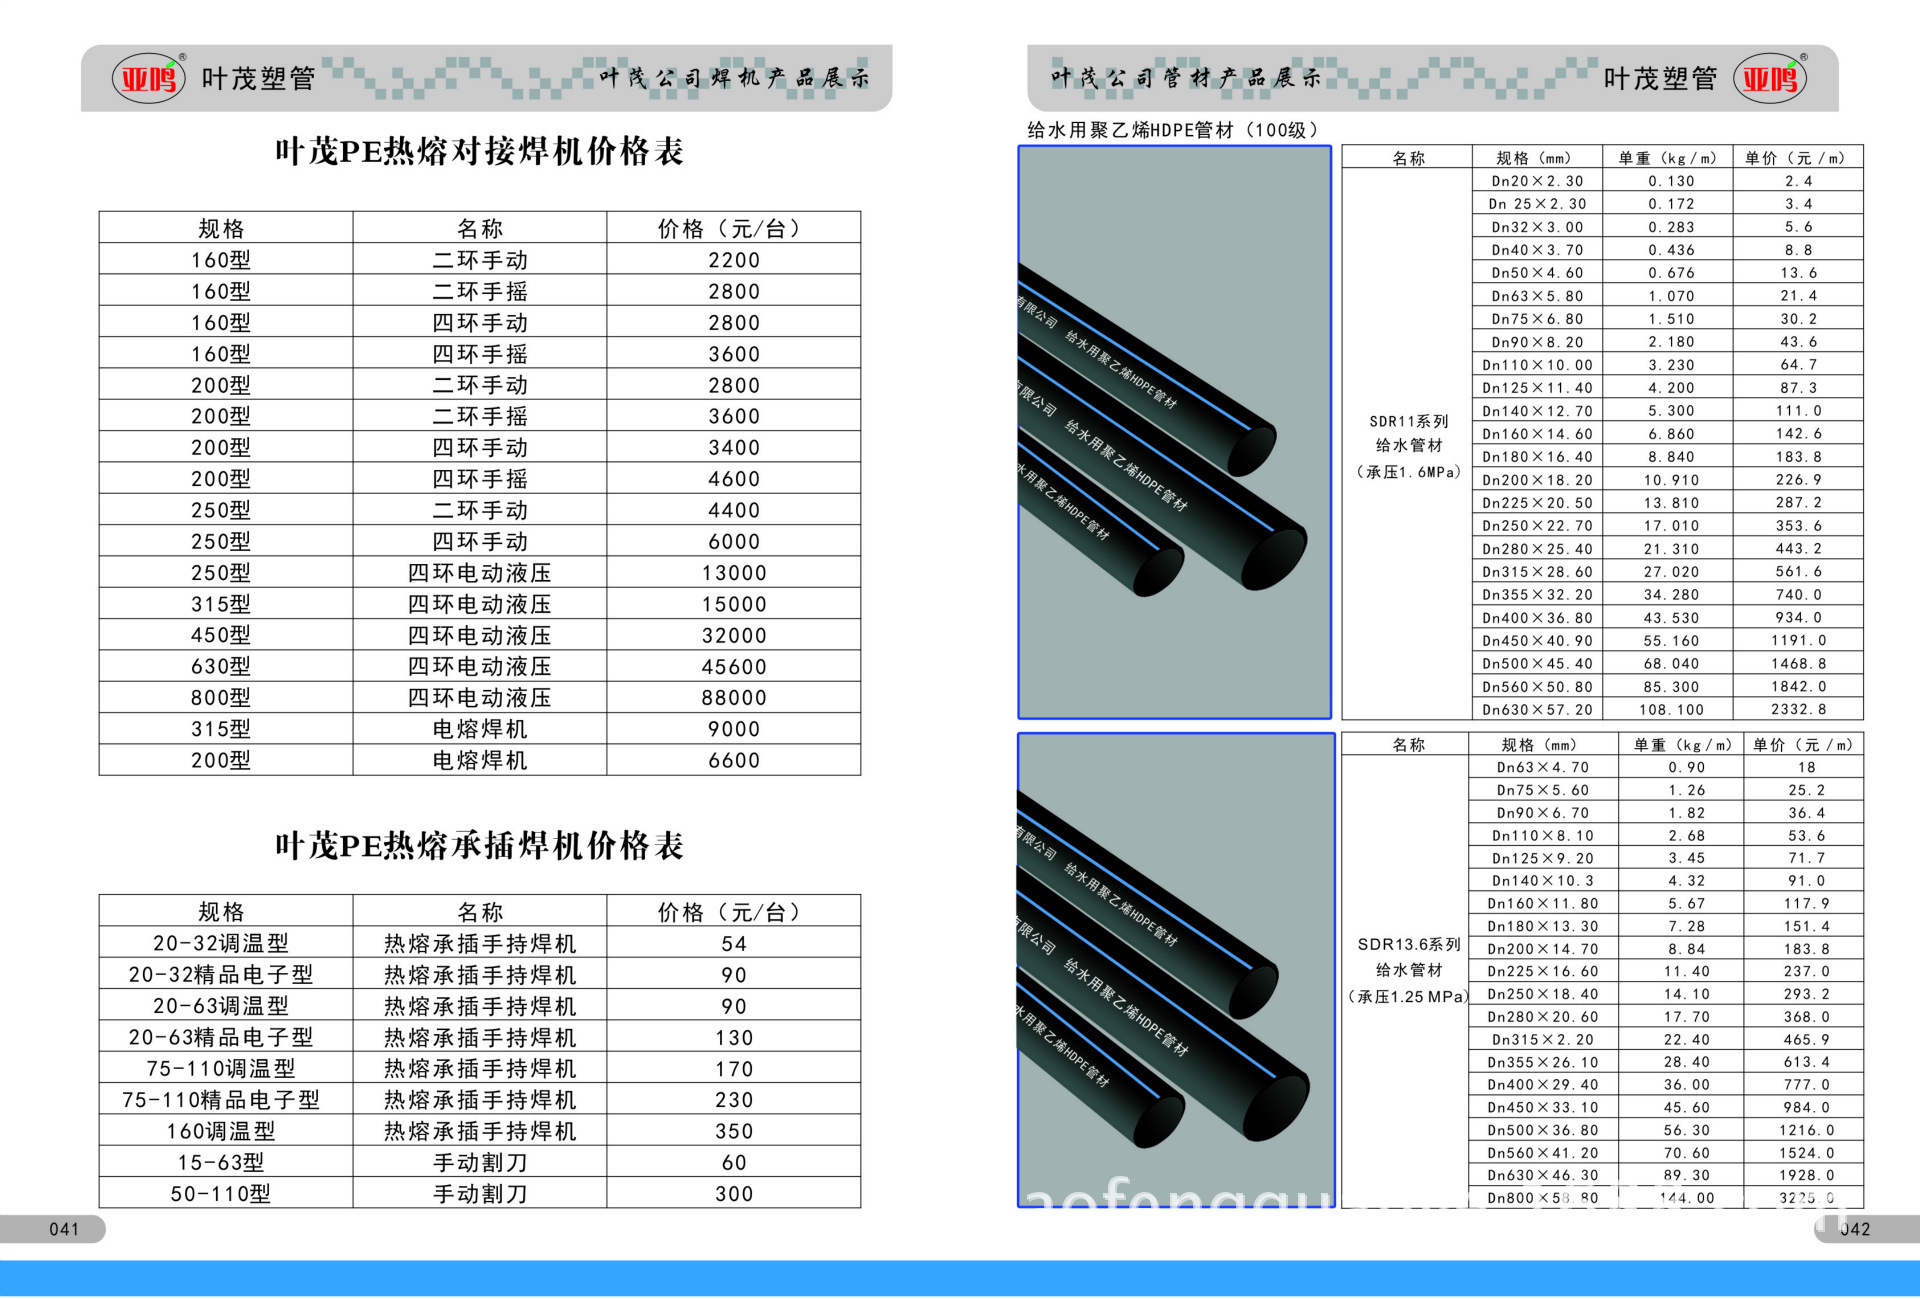Click the banner text 叶茂公司管材产品展示
The image size is (1920, 1299).
pyautogui.click(x=1186, y=77)
